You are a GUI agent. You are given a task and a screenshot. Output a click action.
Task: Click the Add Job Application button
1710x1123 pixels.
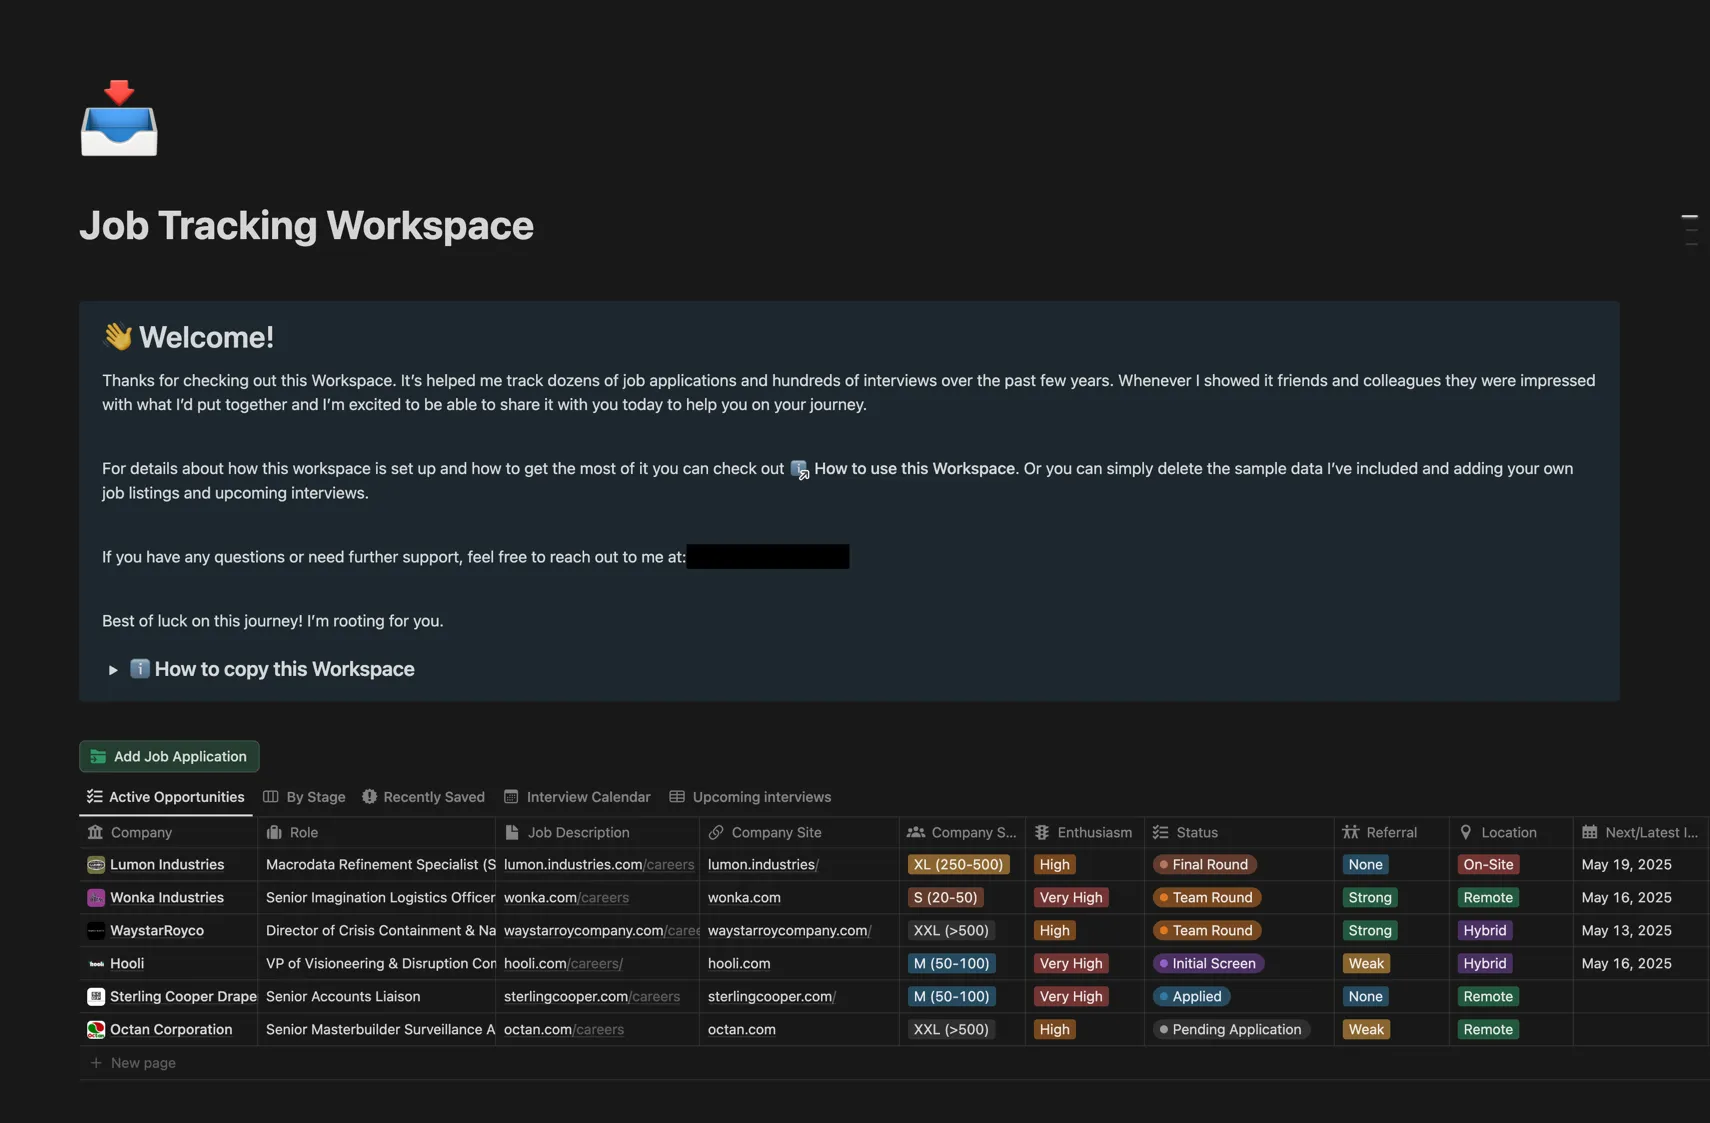169,756
